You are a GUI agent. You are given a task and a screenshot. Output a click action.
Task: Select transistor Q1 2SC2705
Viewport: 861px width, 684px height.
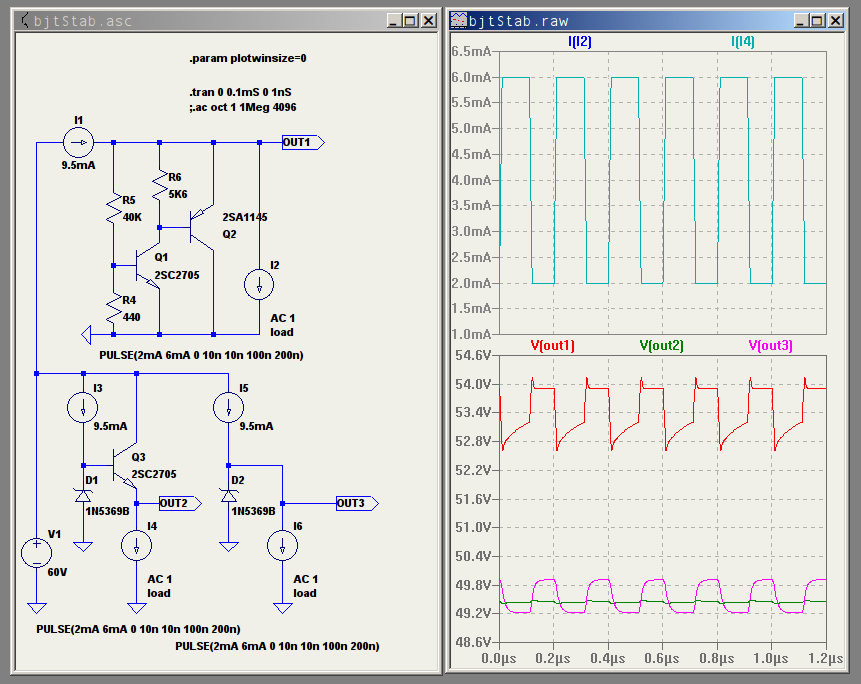point(147,266)
